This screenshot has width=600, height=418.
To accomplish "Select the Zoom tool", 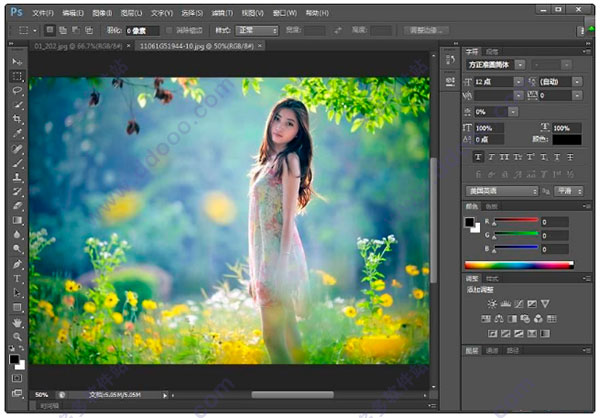I will coord(17,337).
